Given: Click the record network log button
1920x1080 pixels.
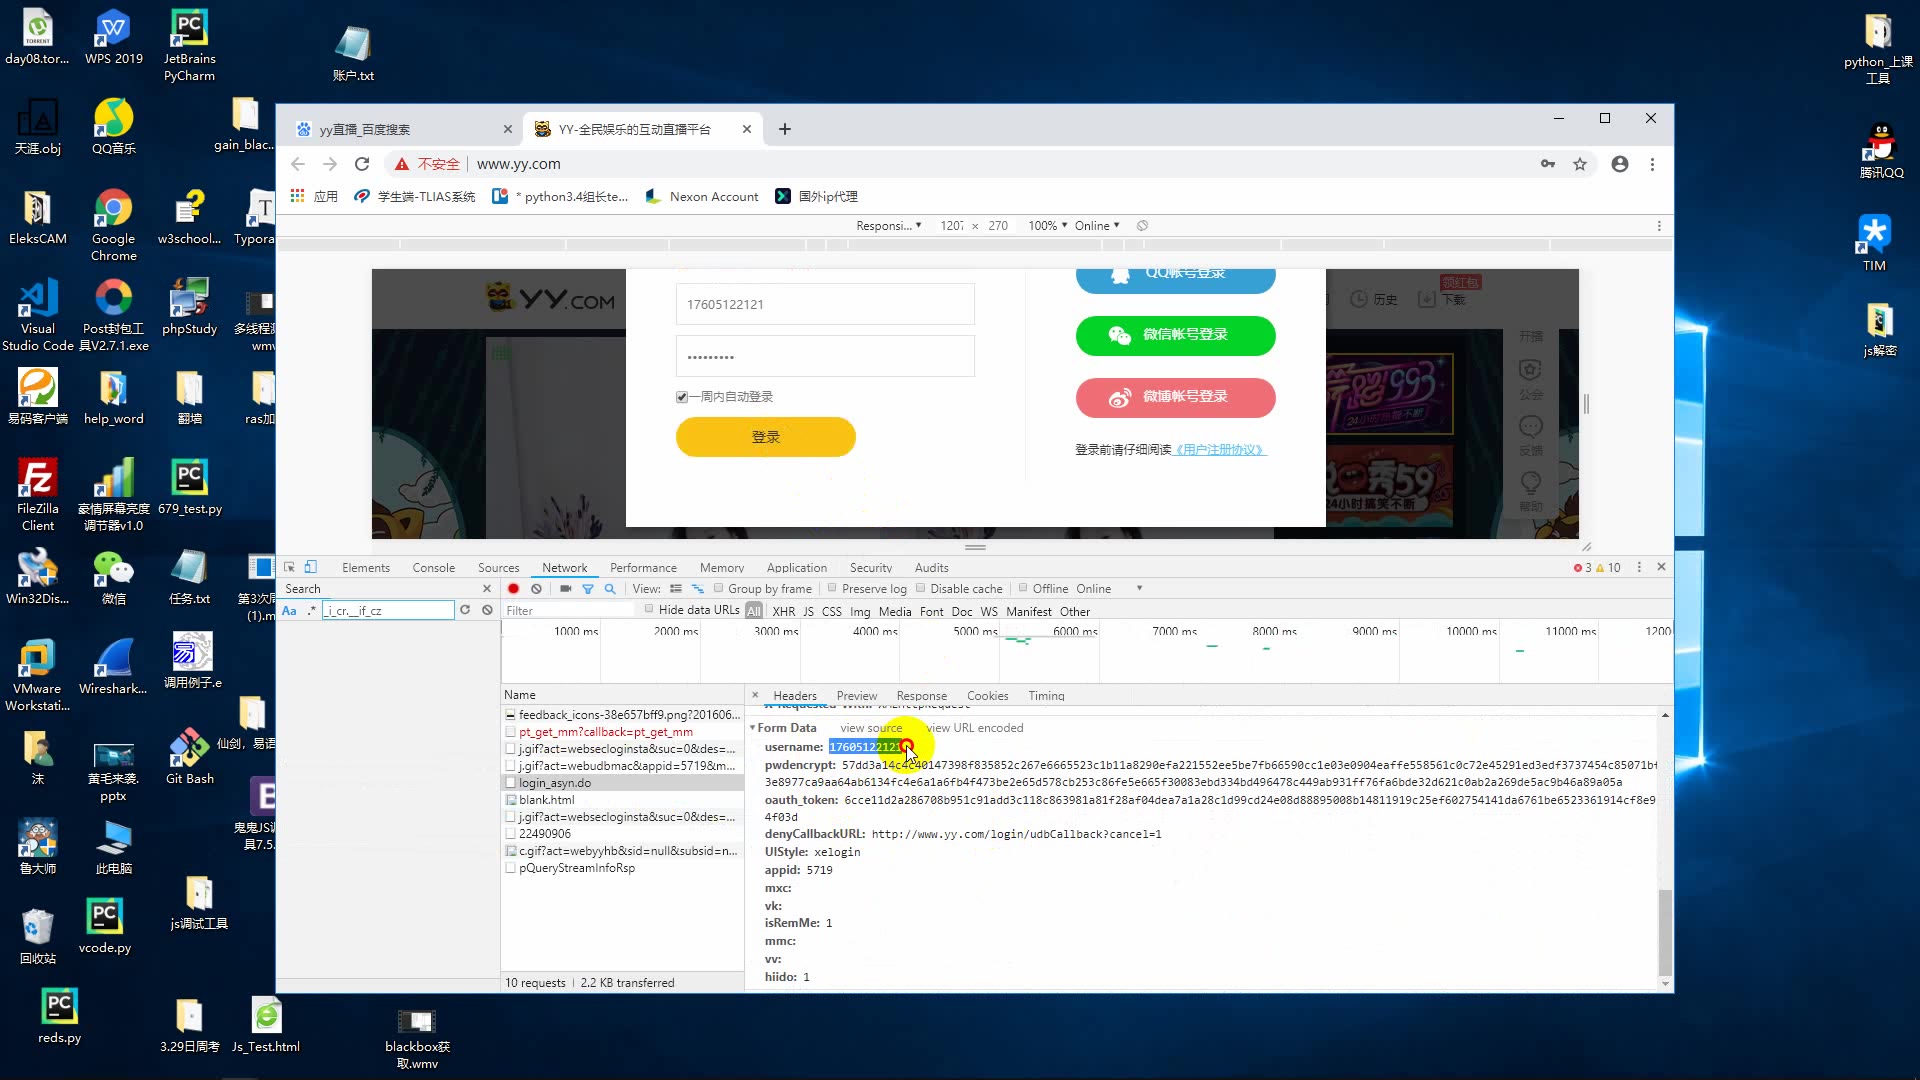Looking at the screenshot, I should click(513, 588).
